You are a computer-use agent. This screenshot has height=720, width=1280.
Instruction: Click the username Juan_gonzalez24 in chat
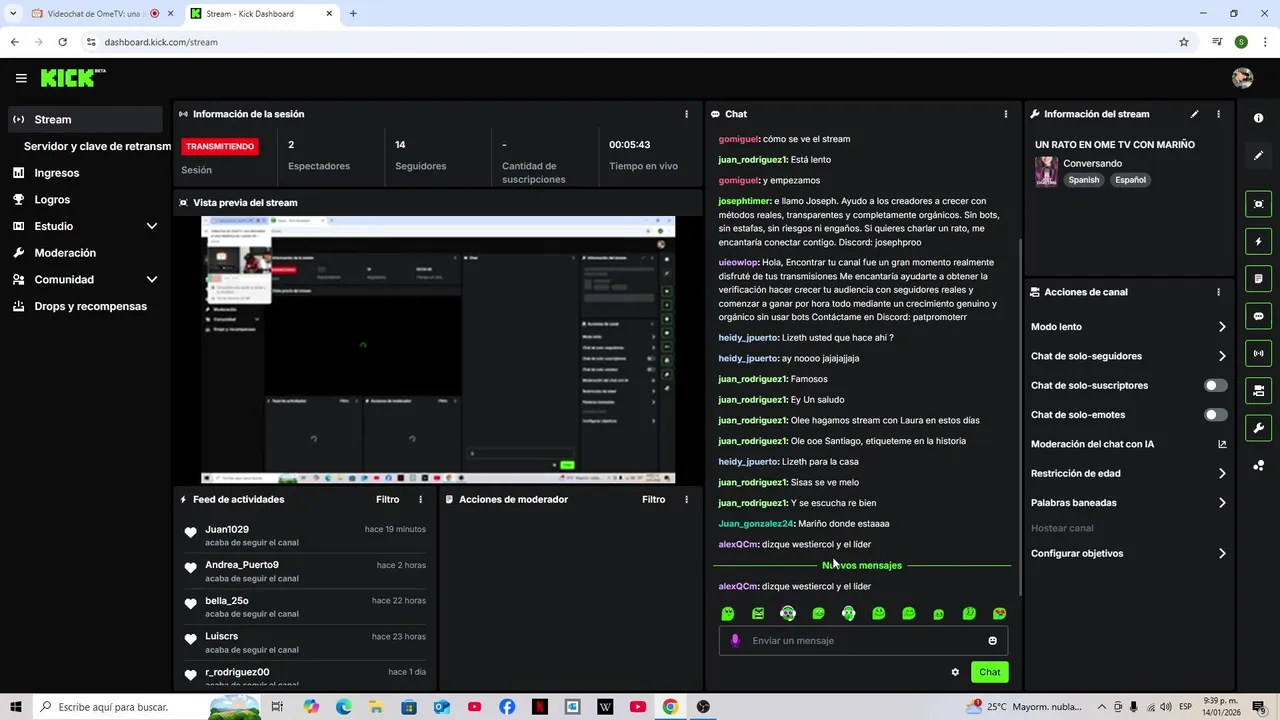click(755, 524)
